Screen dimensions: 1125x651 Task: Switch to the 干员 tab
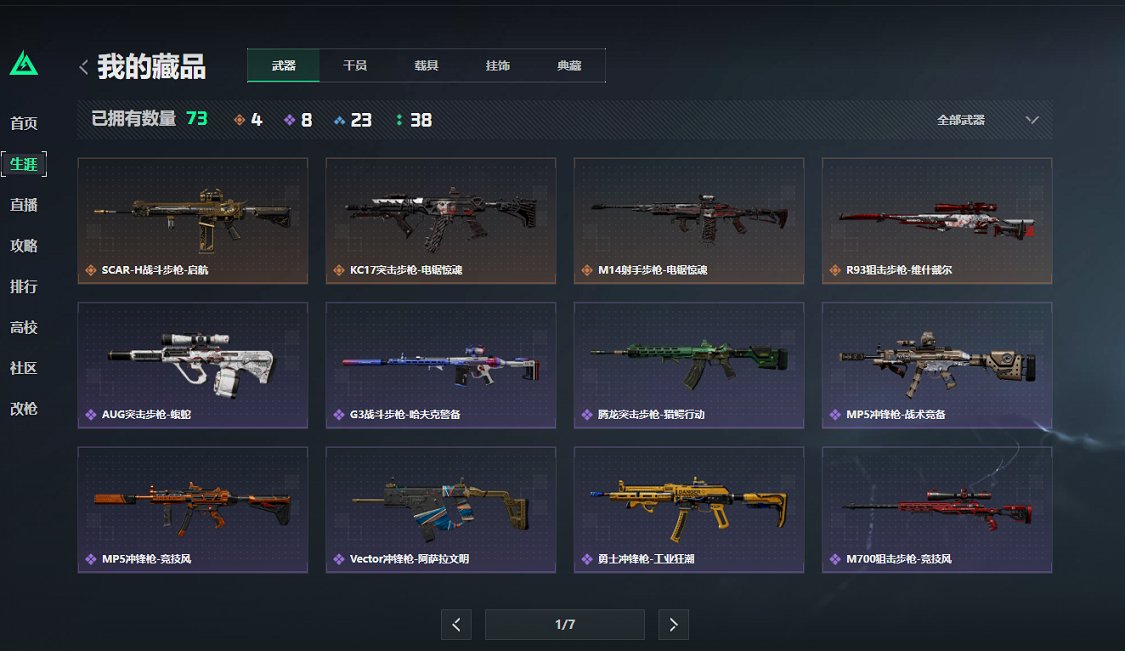point(354,65)
